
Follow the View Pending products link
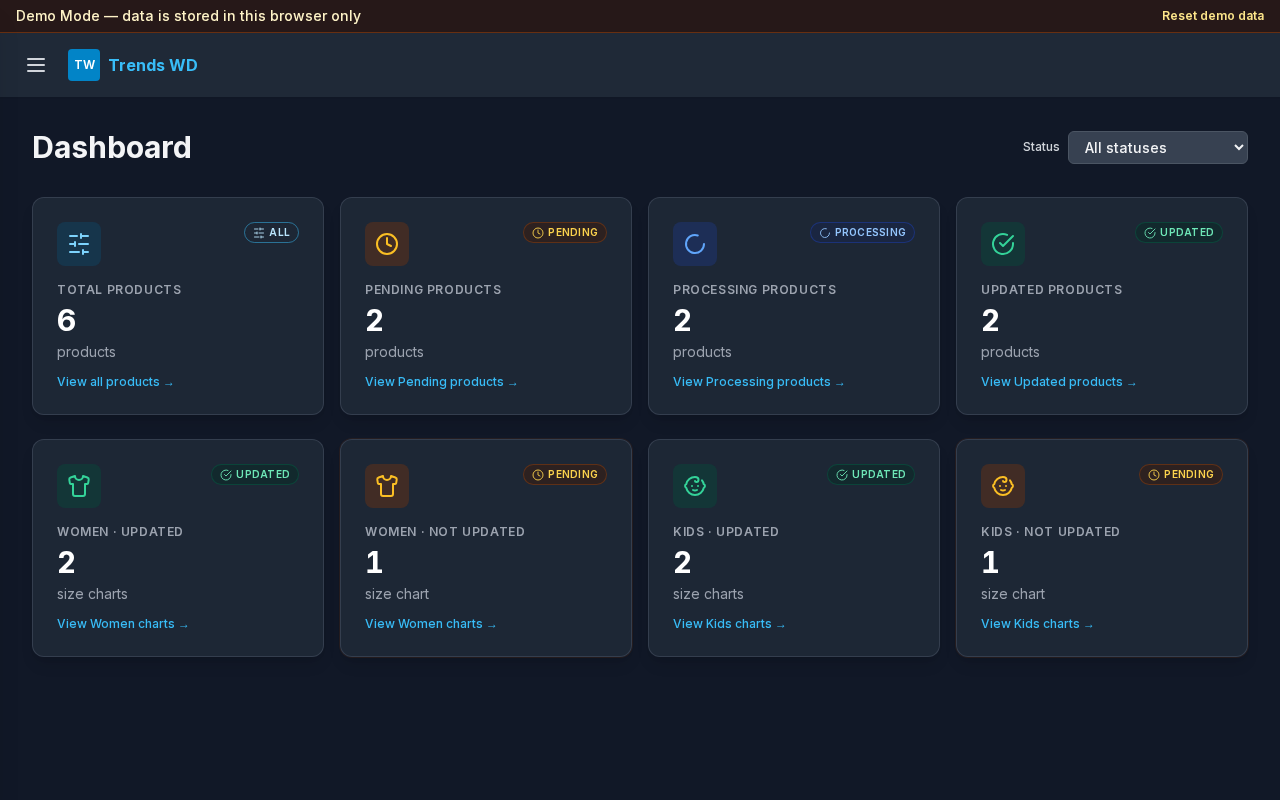[441, 382]
